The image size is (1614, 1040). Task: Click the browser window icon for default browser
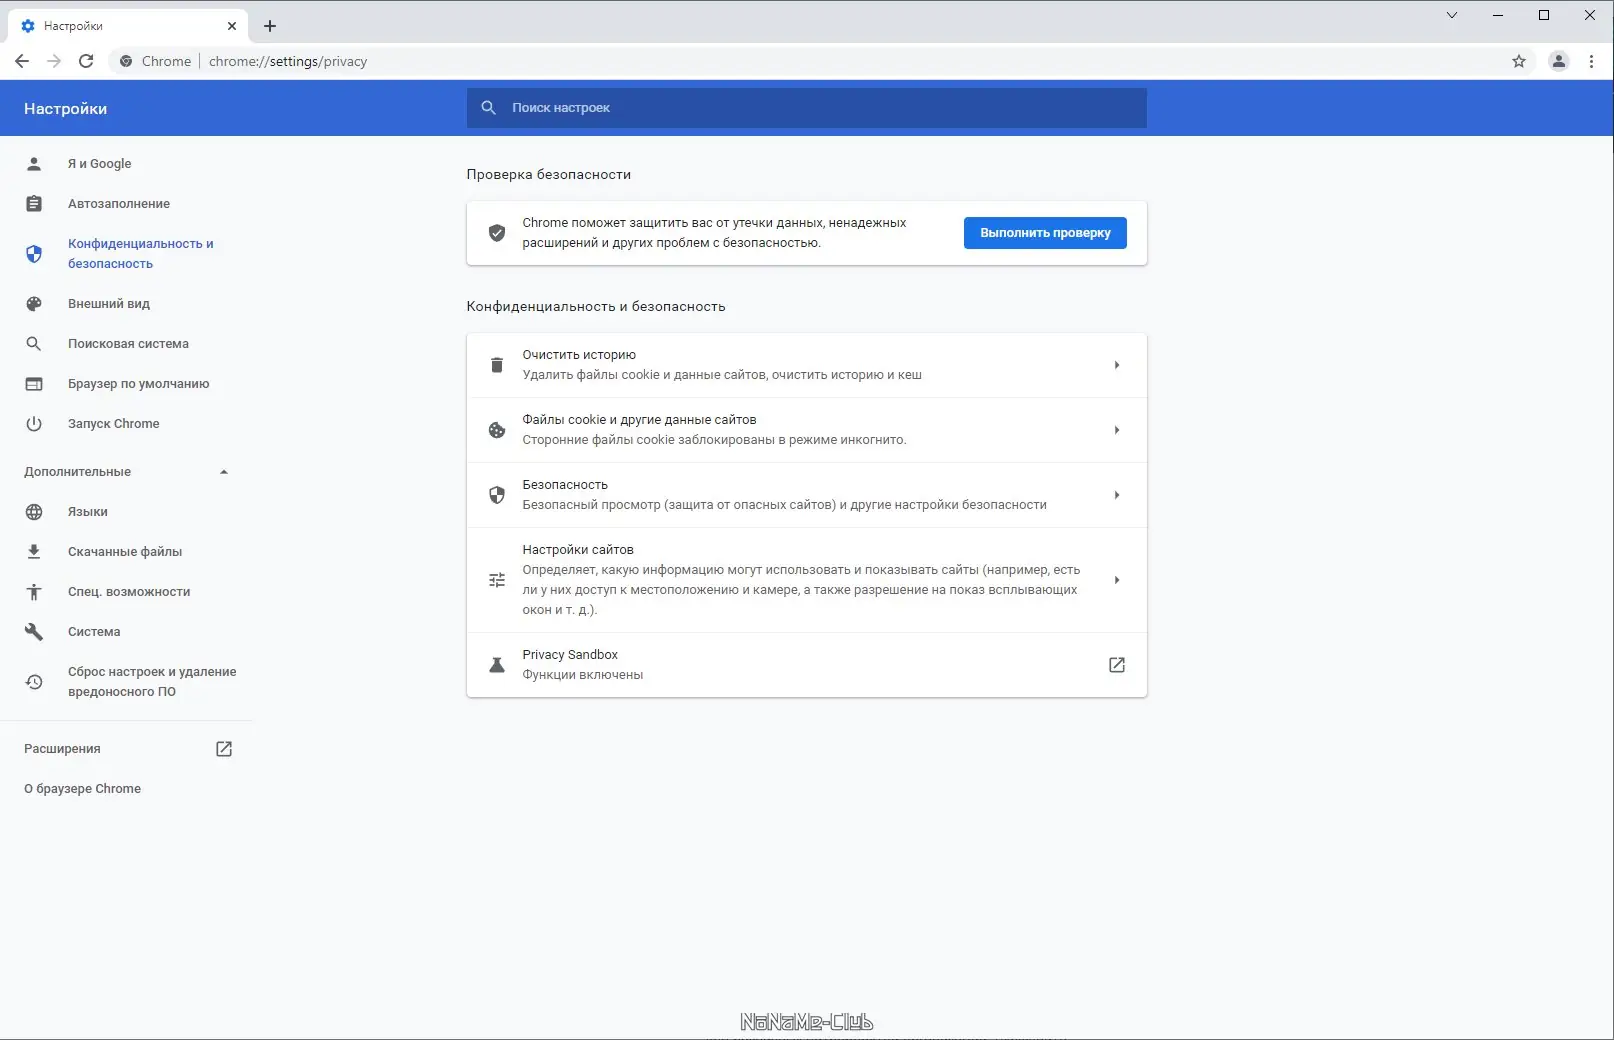tap(34, 383)
